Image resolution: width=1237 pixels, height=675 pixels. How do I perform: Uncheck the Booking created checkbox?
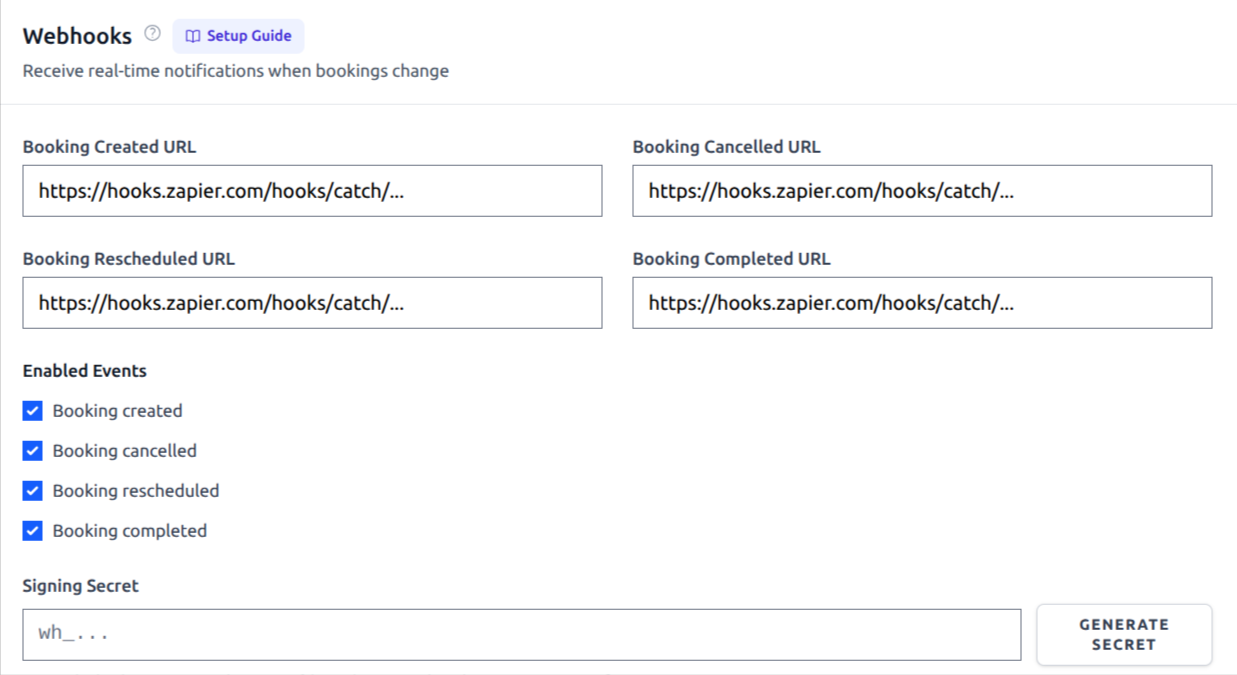coord(33,411)
